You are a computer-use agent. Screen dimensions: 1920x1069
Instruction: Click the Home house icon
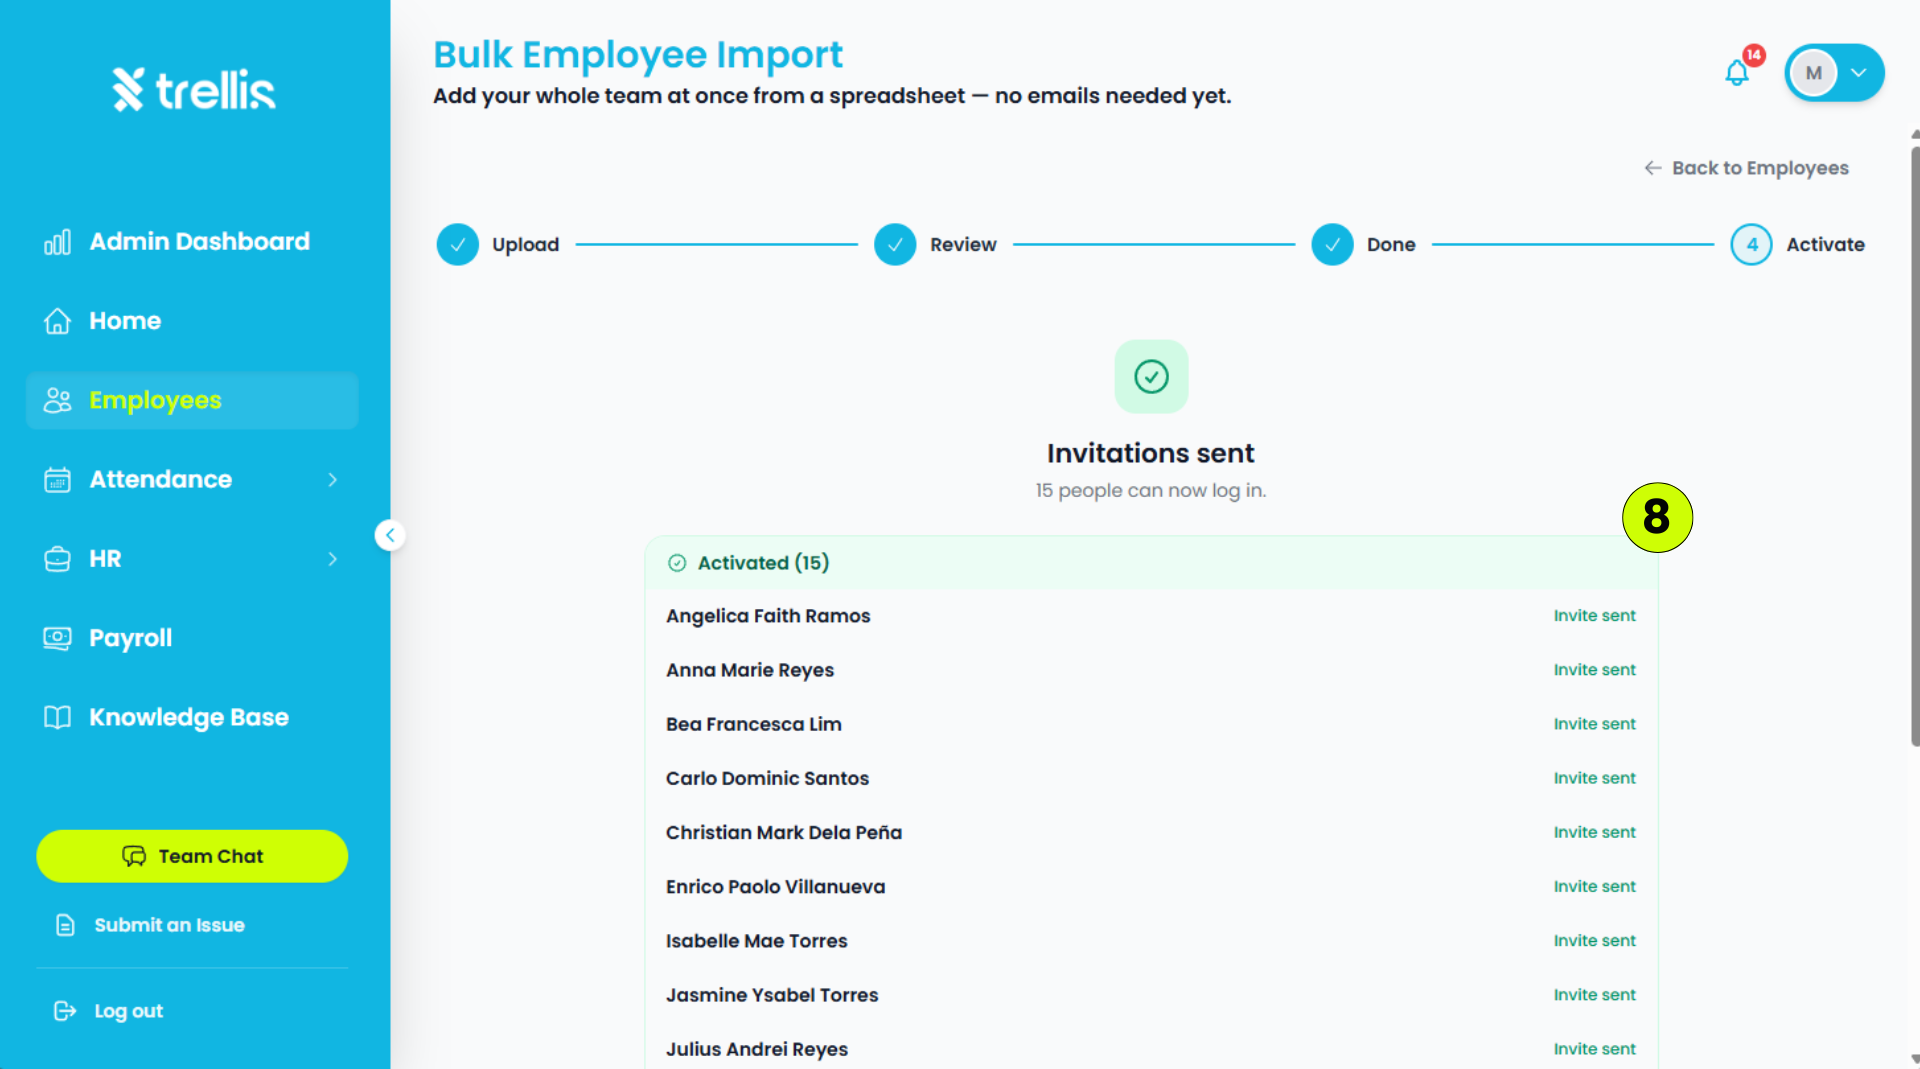point(57,321)
